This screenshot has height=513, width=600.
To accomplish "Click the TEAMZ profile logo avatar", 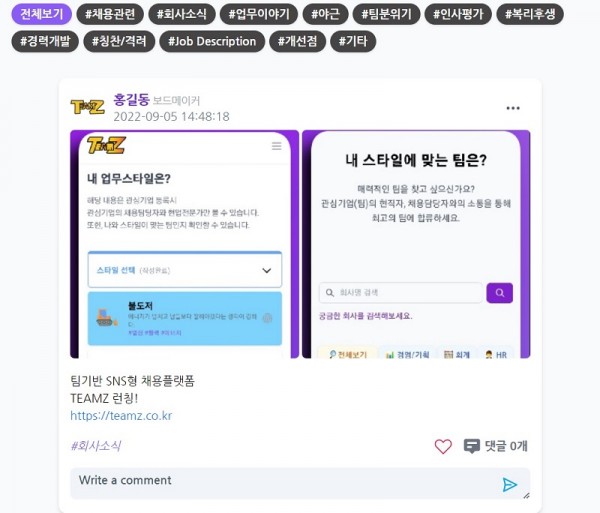I will 88,107.
